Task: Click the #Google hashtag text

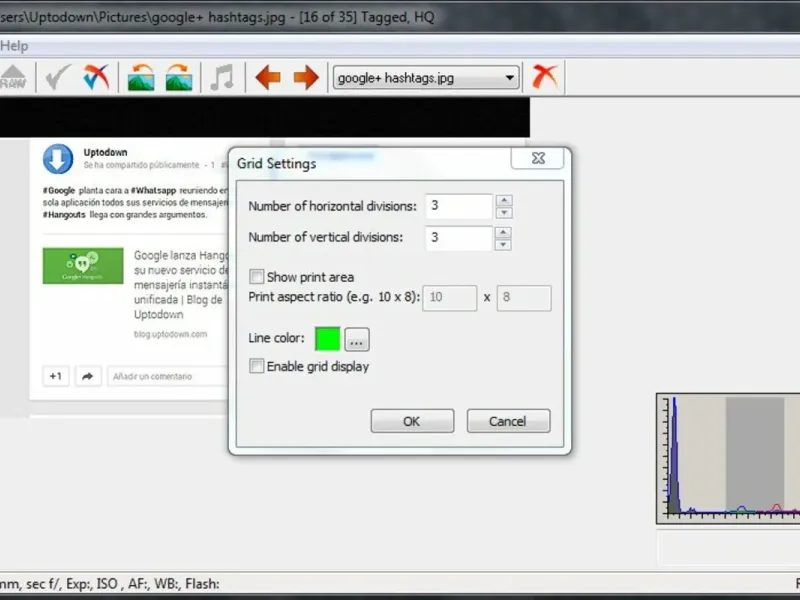Action: (59, 190)
